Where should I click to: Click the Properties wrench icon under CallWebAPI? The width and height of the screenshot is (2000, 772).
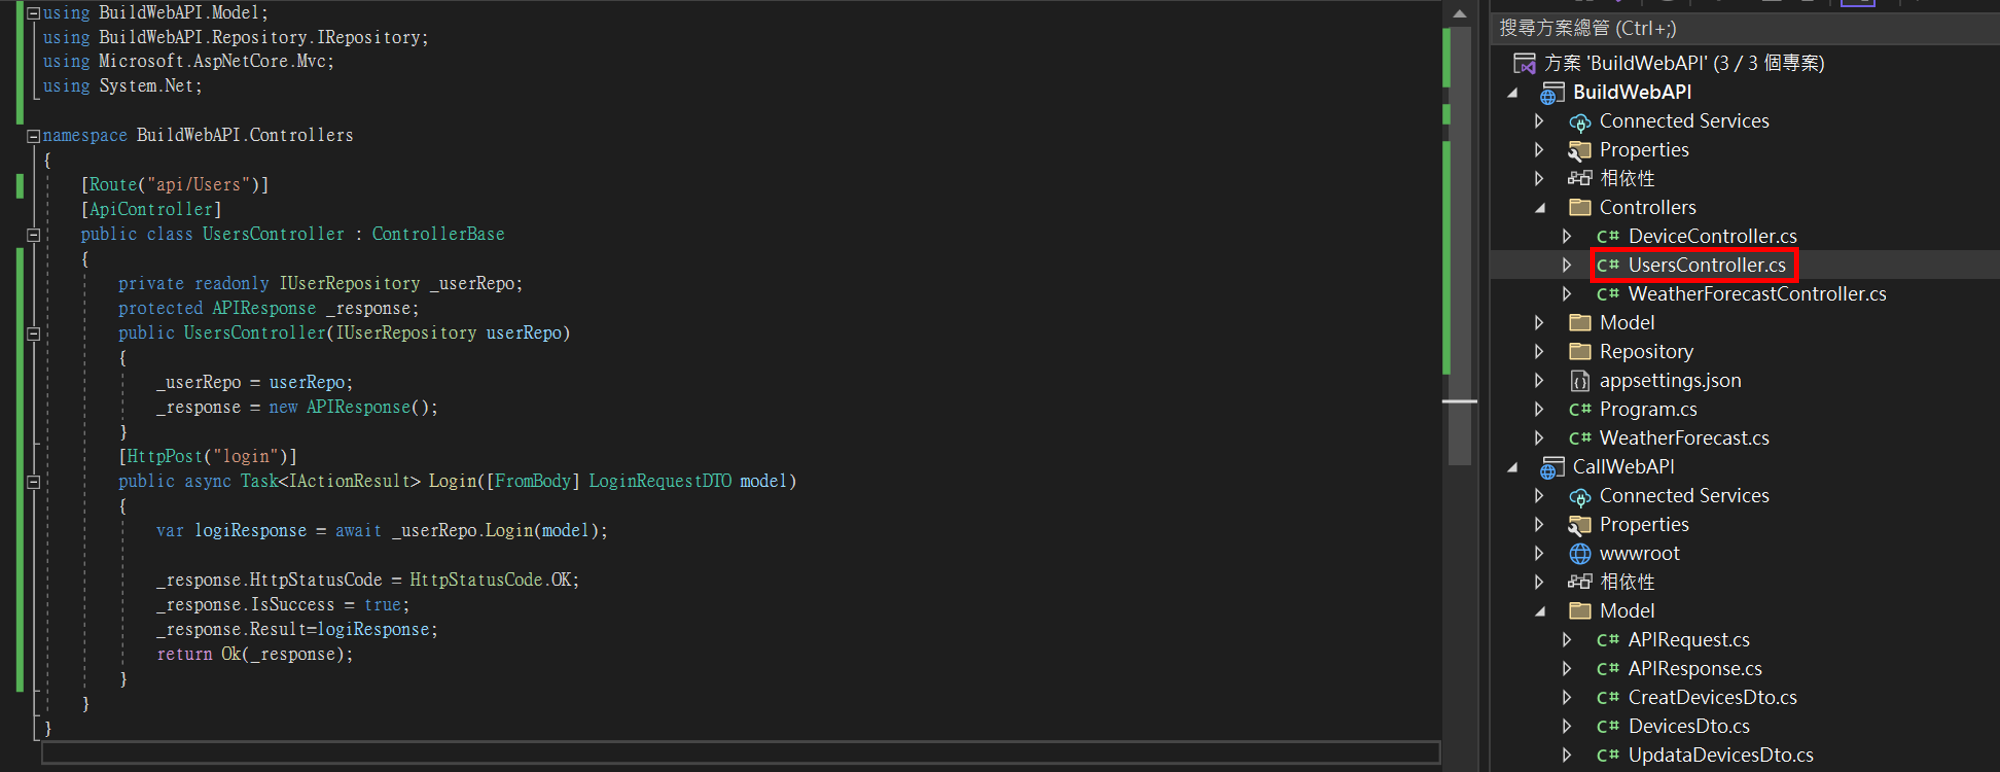pos(1580,525)
